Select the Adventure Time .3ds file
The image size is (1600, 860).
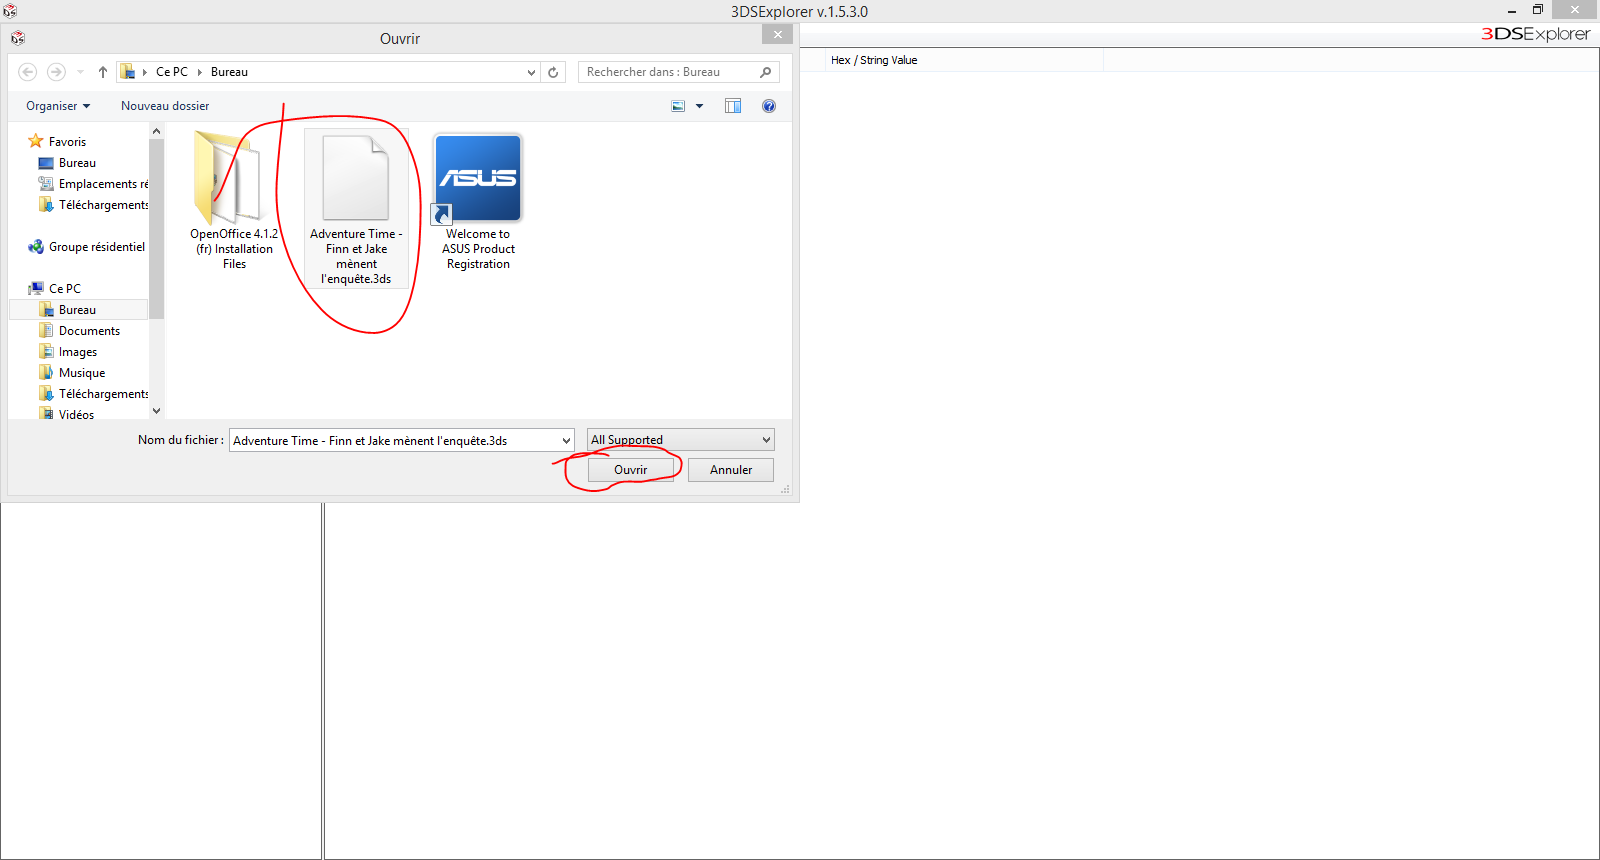coord(356,209)
